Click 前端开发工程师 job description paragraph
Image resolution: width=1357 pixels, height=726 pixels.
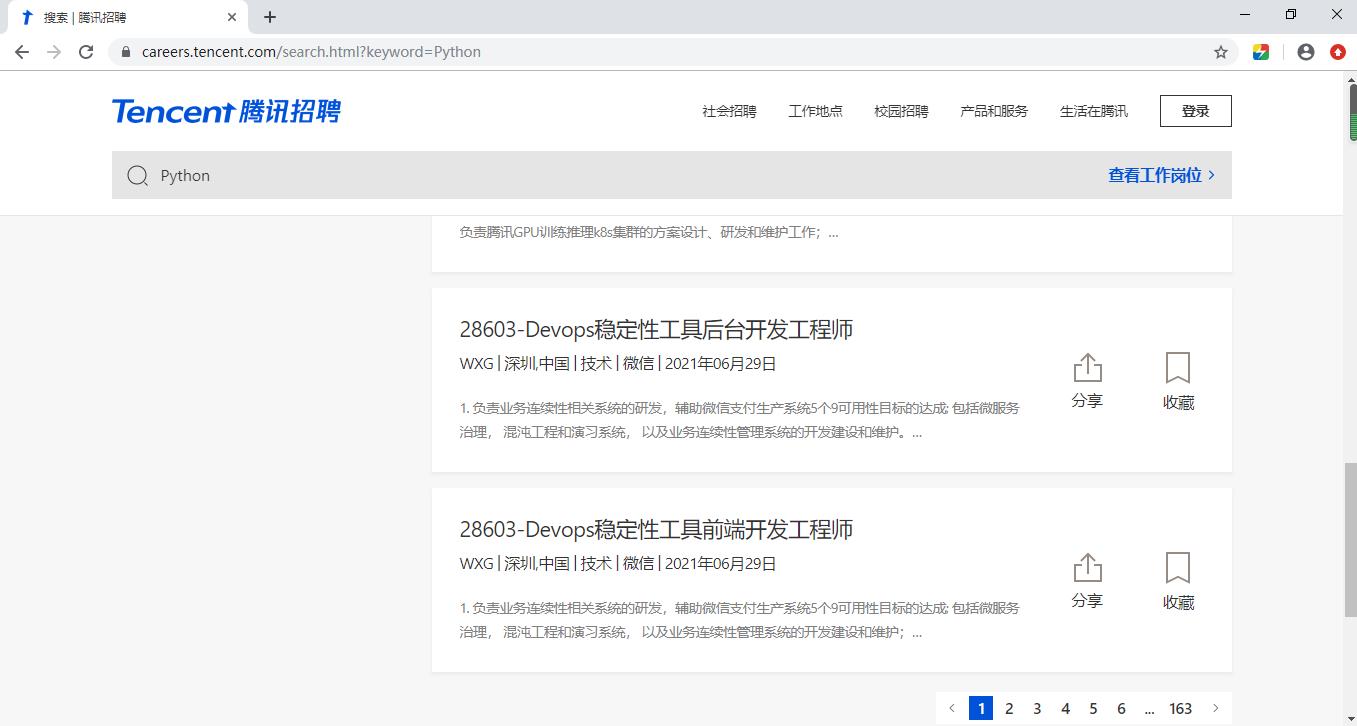740,620
